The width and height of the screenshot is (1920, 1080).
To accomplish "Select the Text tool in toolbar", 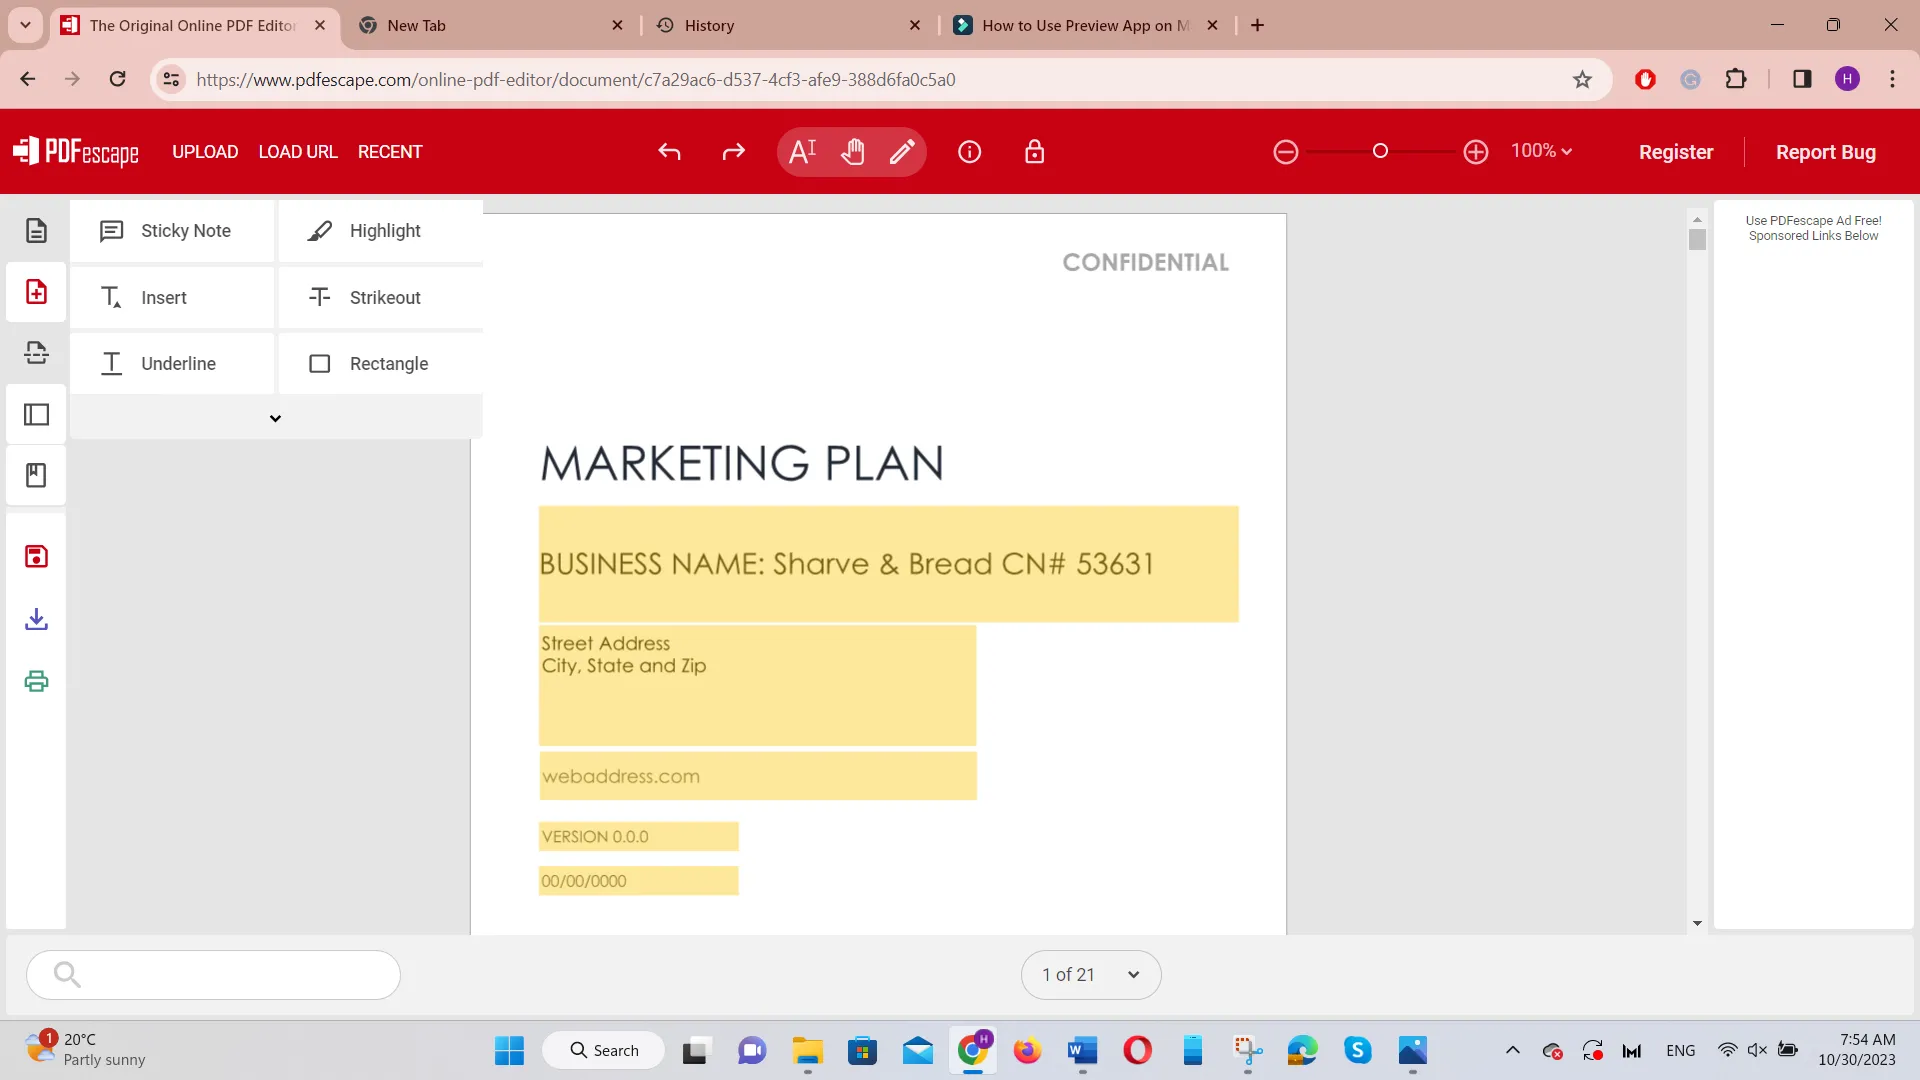I will pos(803,150).
